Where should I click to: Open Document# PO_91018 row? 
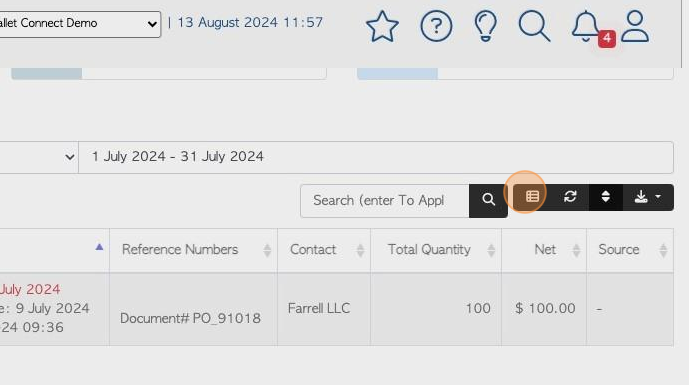[x=190, y=318]
